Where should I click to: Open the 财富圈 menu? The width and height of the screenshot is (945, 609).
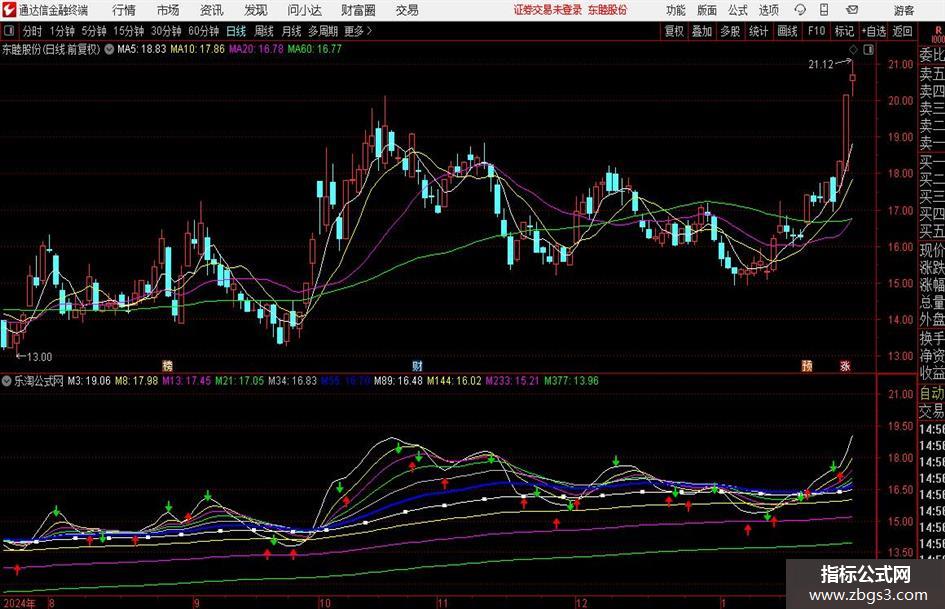(358, 10)
